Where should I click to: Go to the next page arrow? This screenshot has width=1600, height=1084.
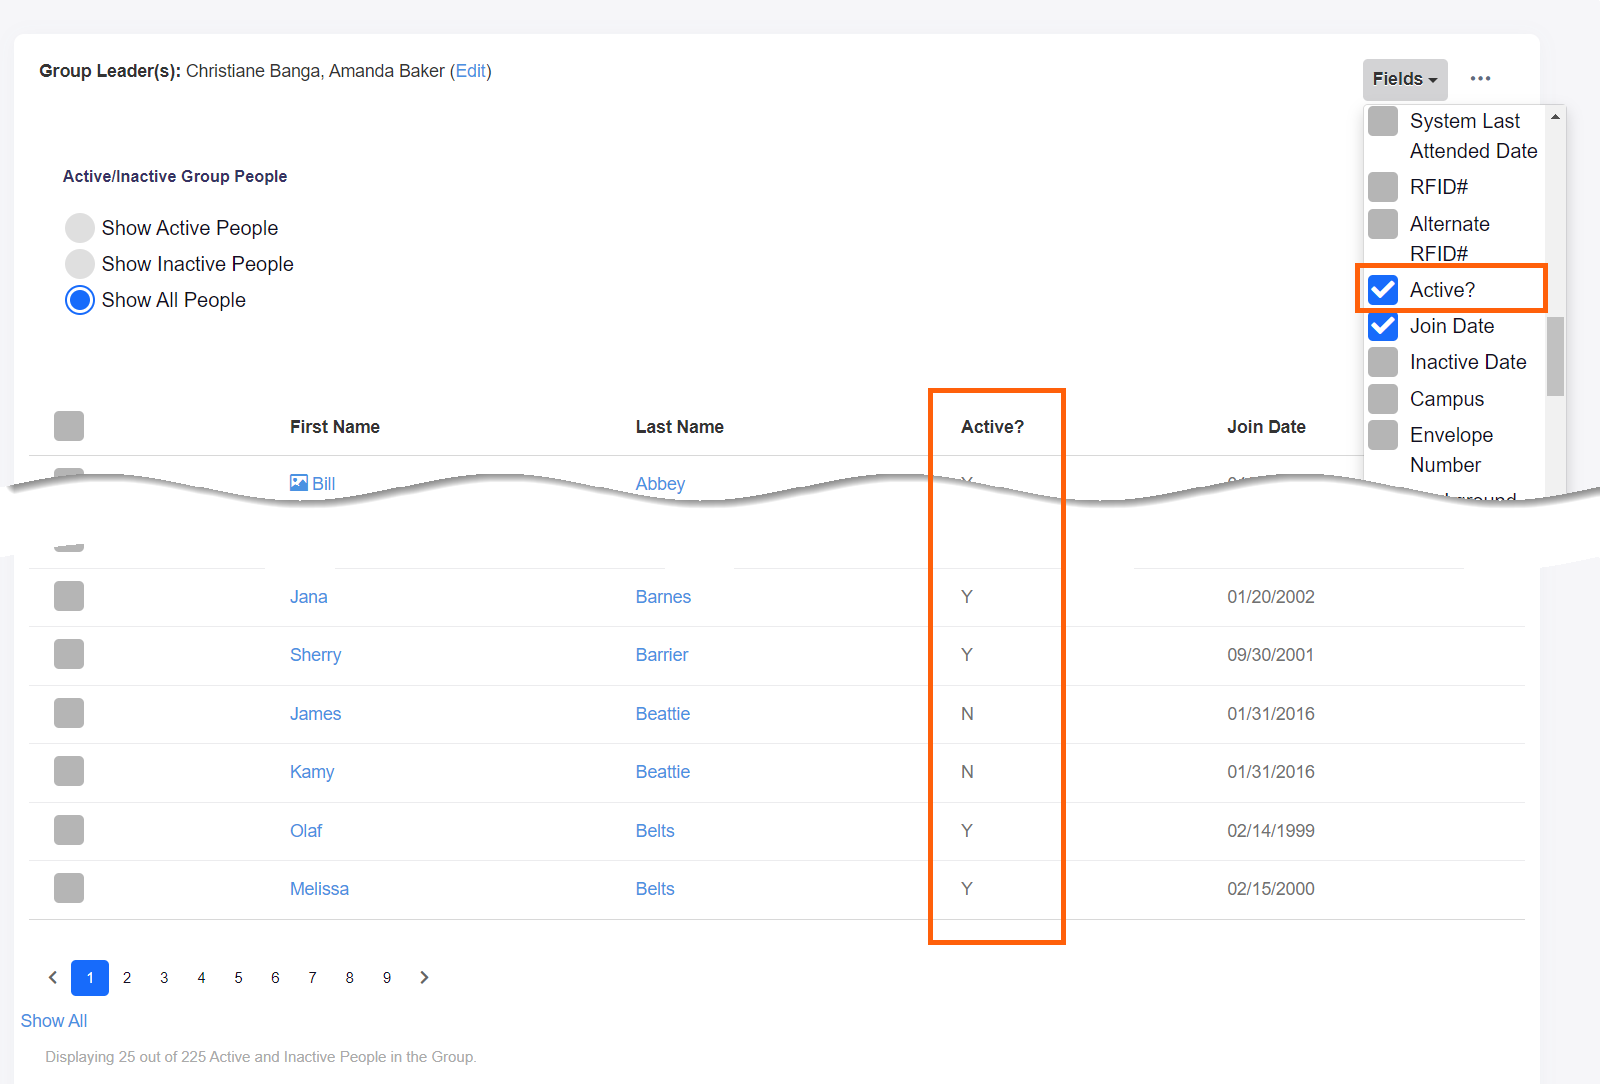pyautogui.click(x=424, y=978)
